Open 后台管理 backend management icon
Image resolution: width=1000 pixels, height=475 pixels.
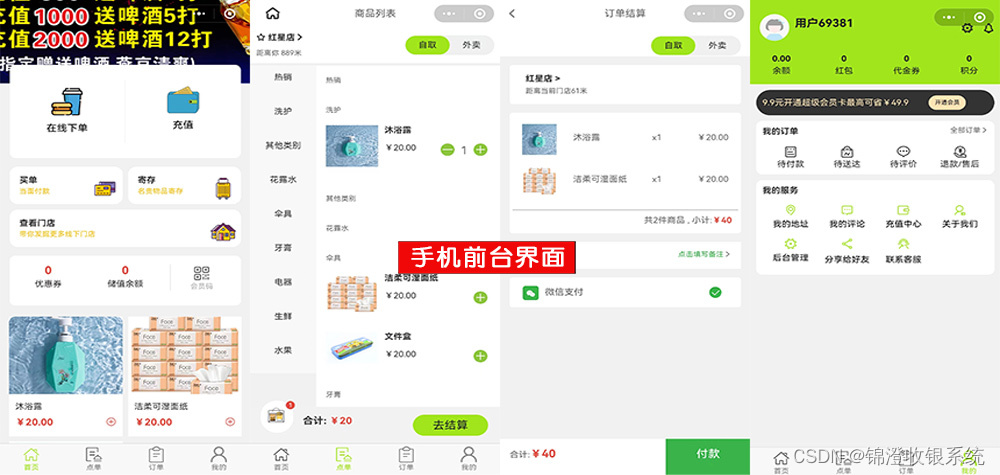(790, 244)
